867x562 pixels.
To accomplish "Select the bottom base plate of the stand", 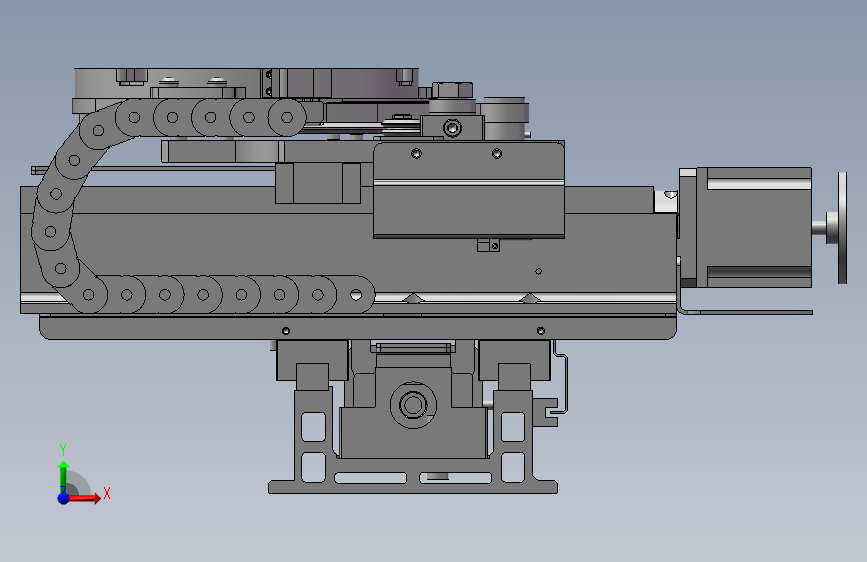I will 413,487.
